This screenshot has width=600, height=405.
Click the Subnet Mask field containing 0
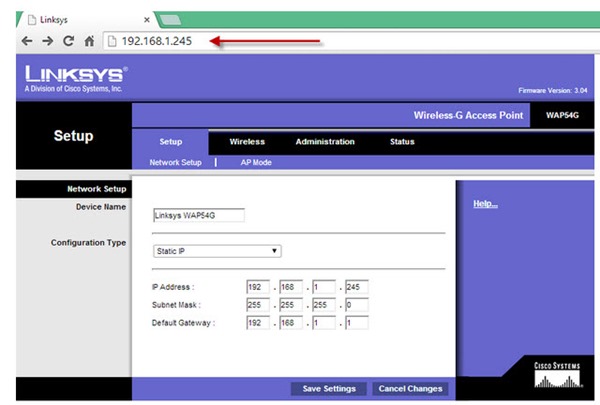tap(357, 305)
